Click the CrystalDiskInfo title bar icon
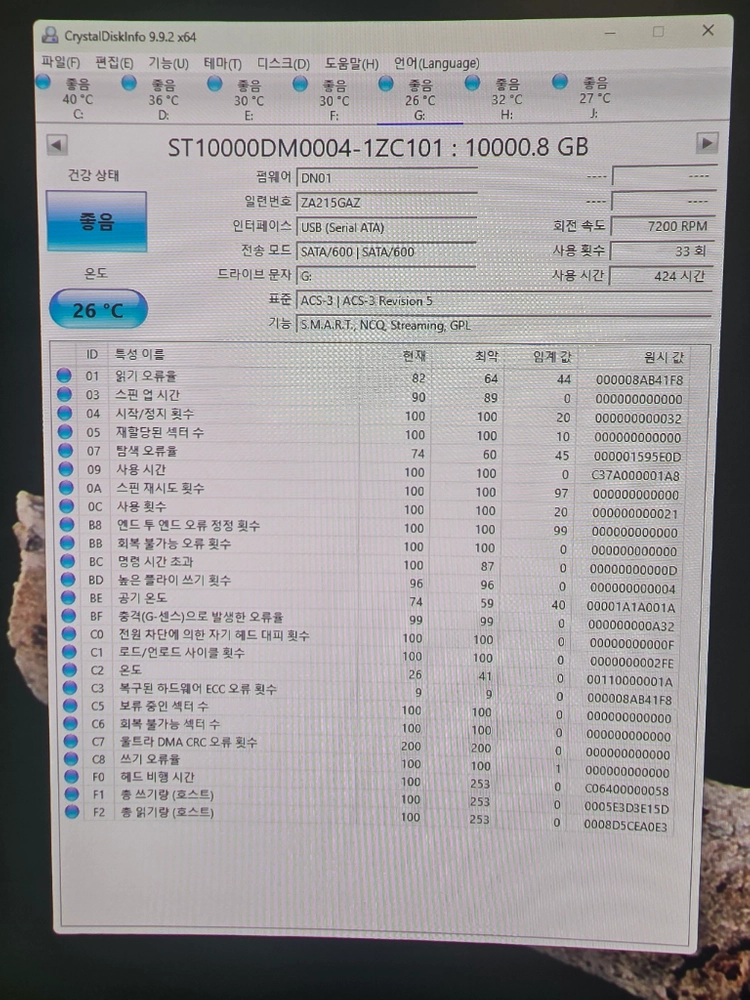Image resolution: width=750 pixels, height=1000 pixels. (50, 34)
